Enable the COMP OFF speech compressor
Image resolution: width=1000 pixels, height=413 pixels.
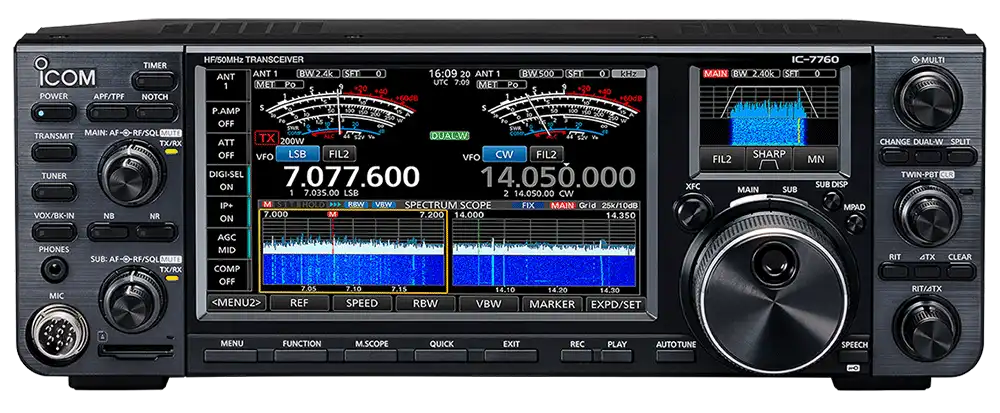tap(226, 275)
